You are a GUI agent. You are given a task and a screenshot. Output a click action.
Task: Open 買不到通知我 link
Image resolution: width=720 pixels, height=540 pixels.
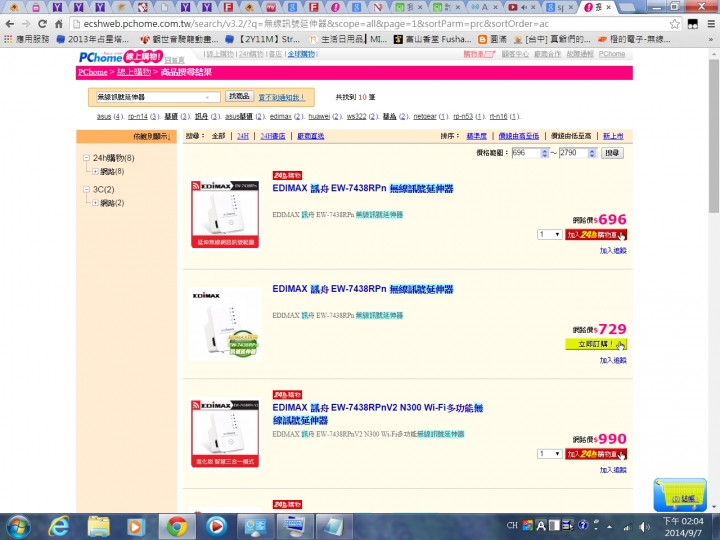tap(281, 98)
